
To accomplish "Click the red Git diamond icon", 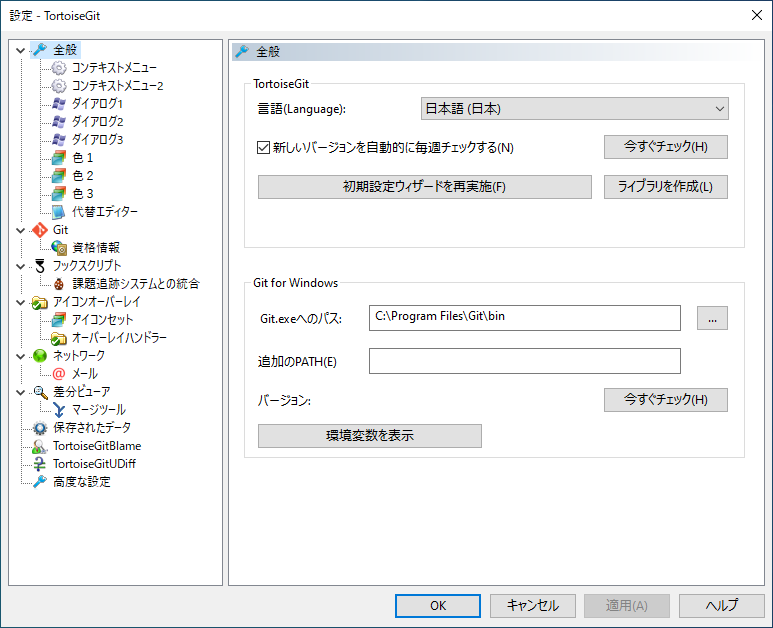I will [39, 230].
